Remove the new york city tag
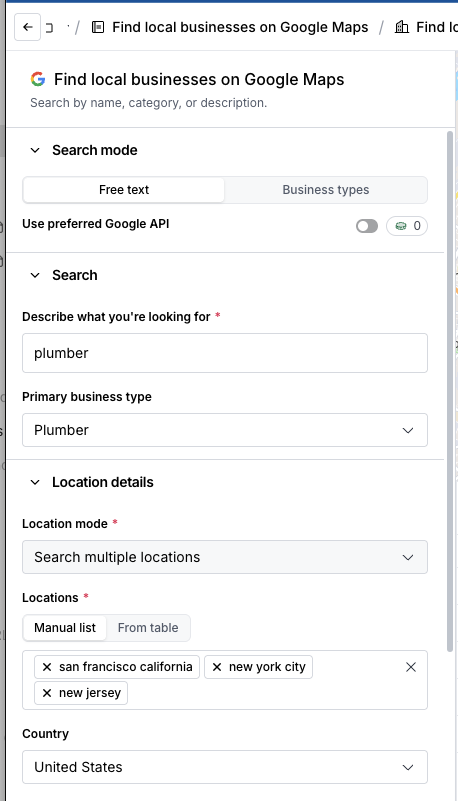 217,667
